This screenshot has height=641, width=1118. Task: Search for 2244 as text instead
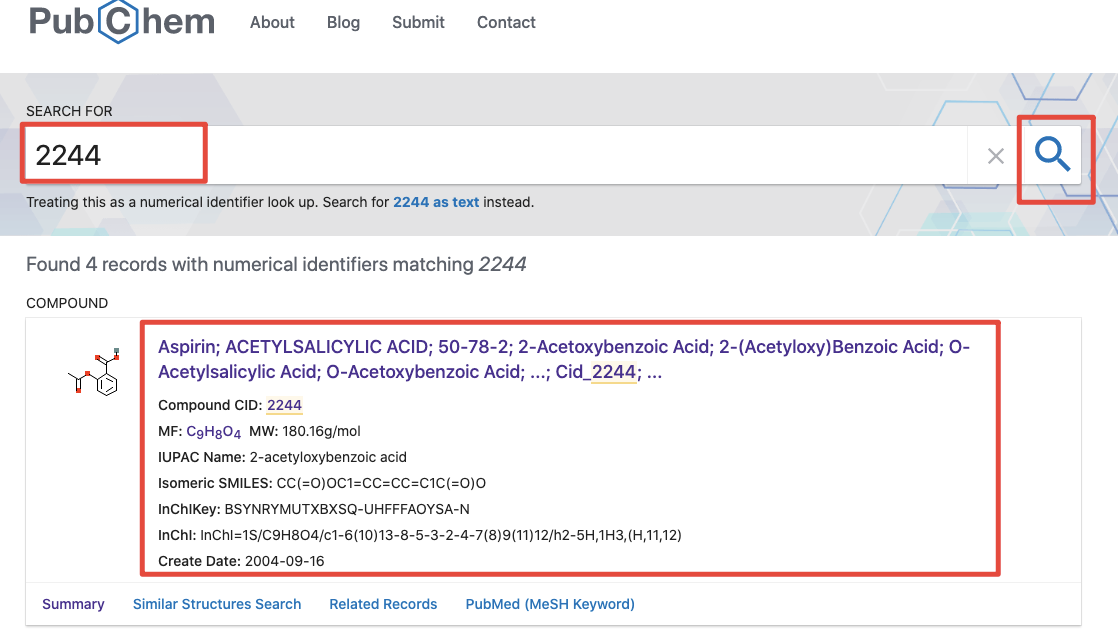pos(436,202)
